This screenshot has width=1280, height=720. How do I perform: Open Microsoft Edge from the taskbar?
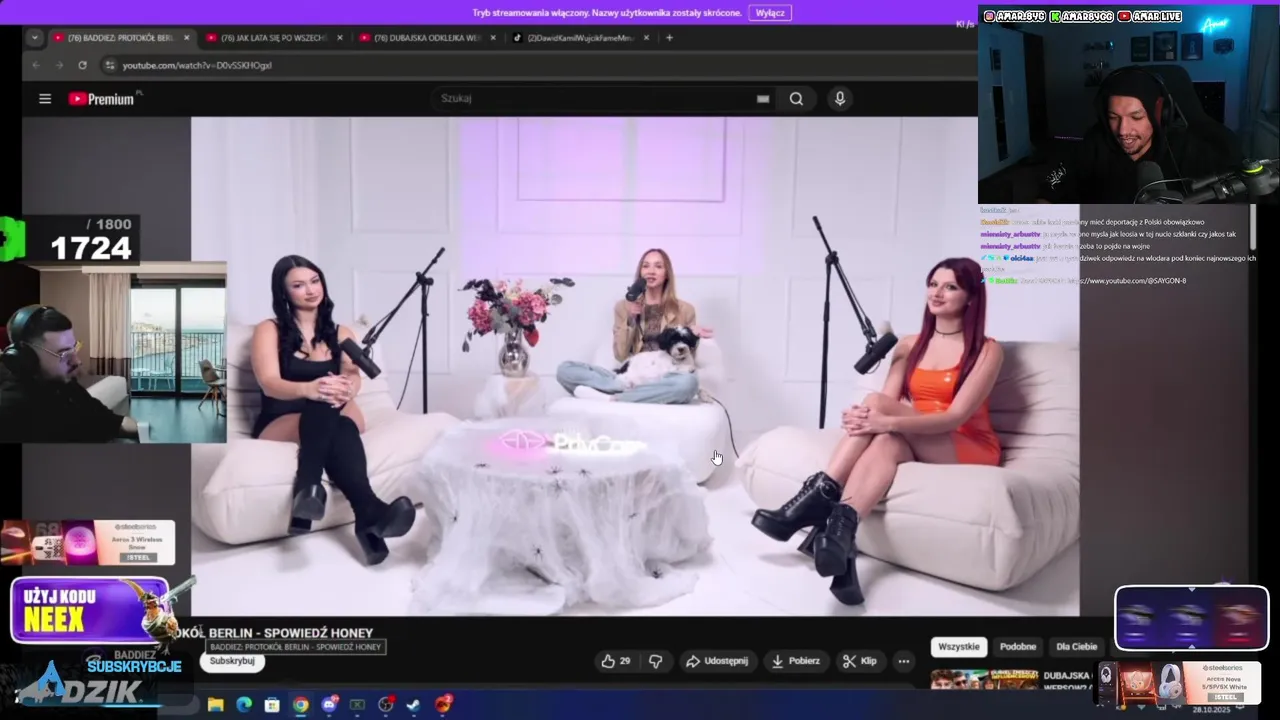(x=244, y=705)
